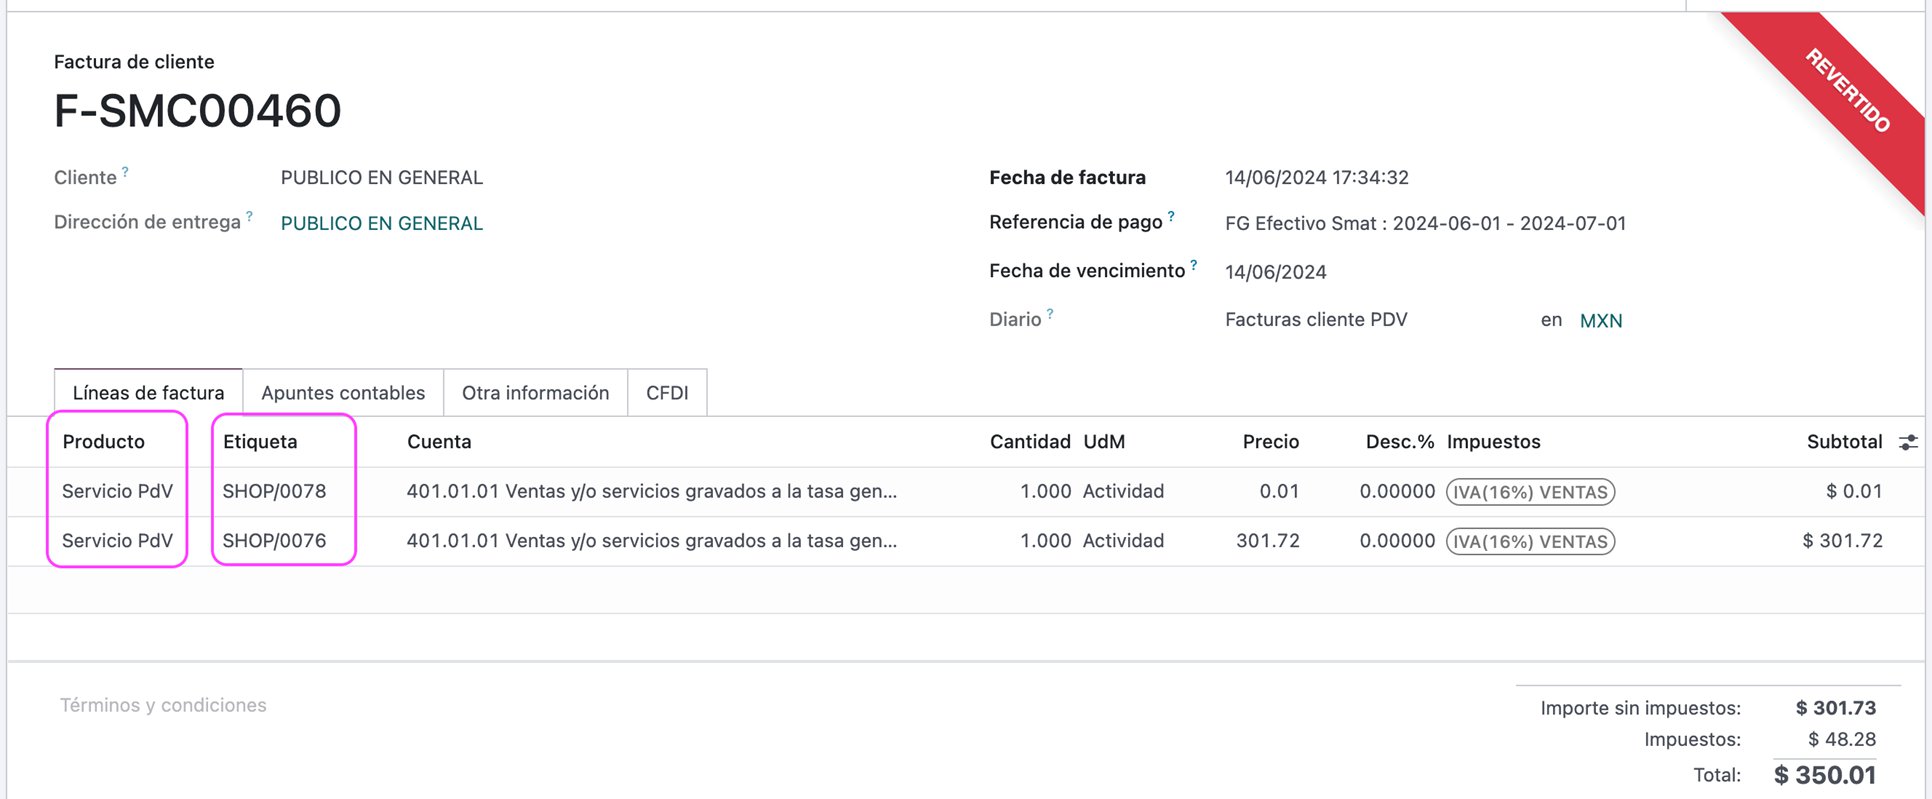Click help question mark next to Cliente
Screen dimensions: 1932x799
(x=125, y=172)
